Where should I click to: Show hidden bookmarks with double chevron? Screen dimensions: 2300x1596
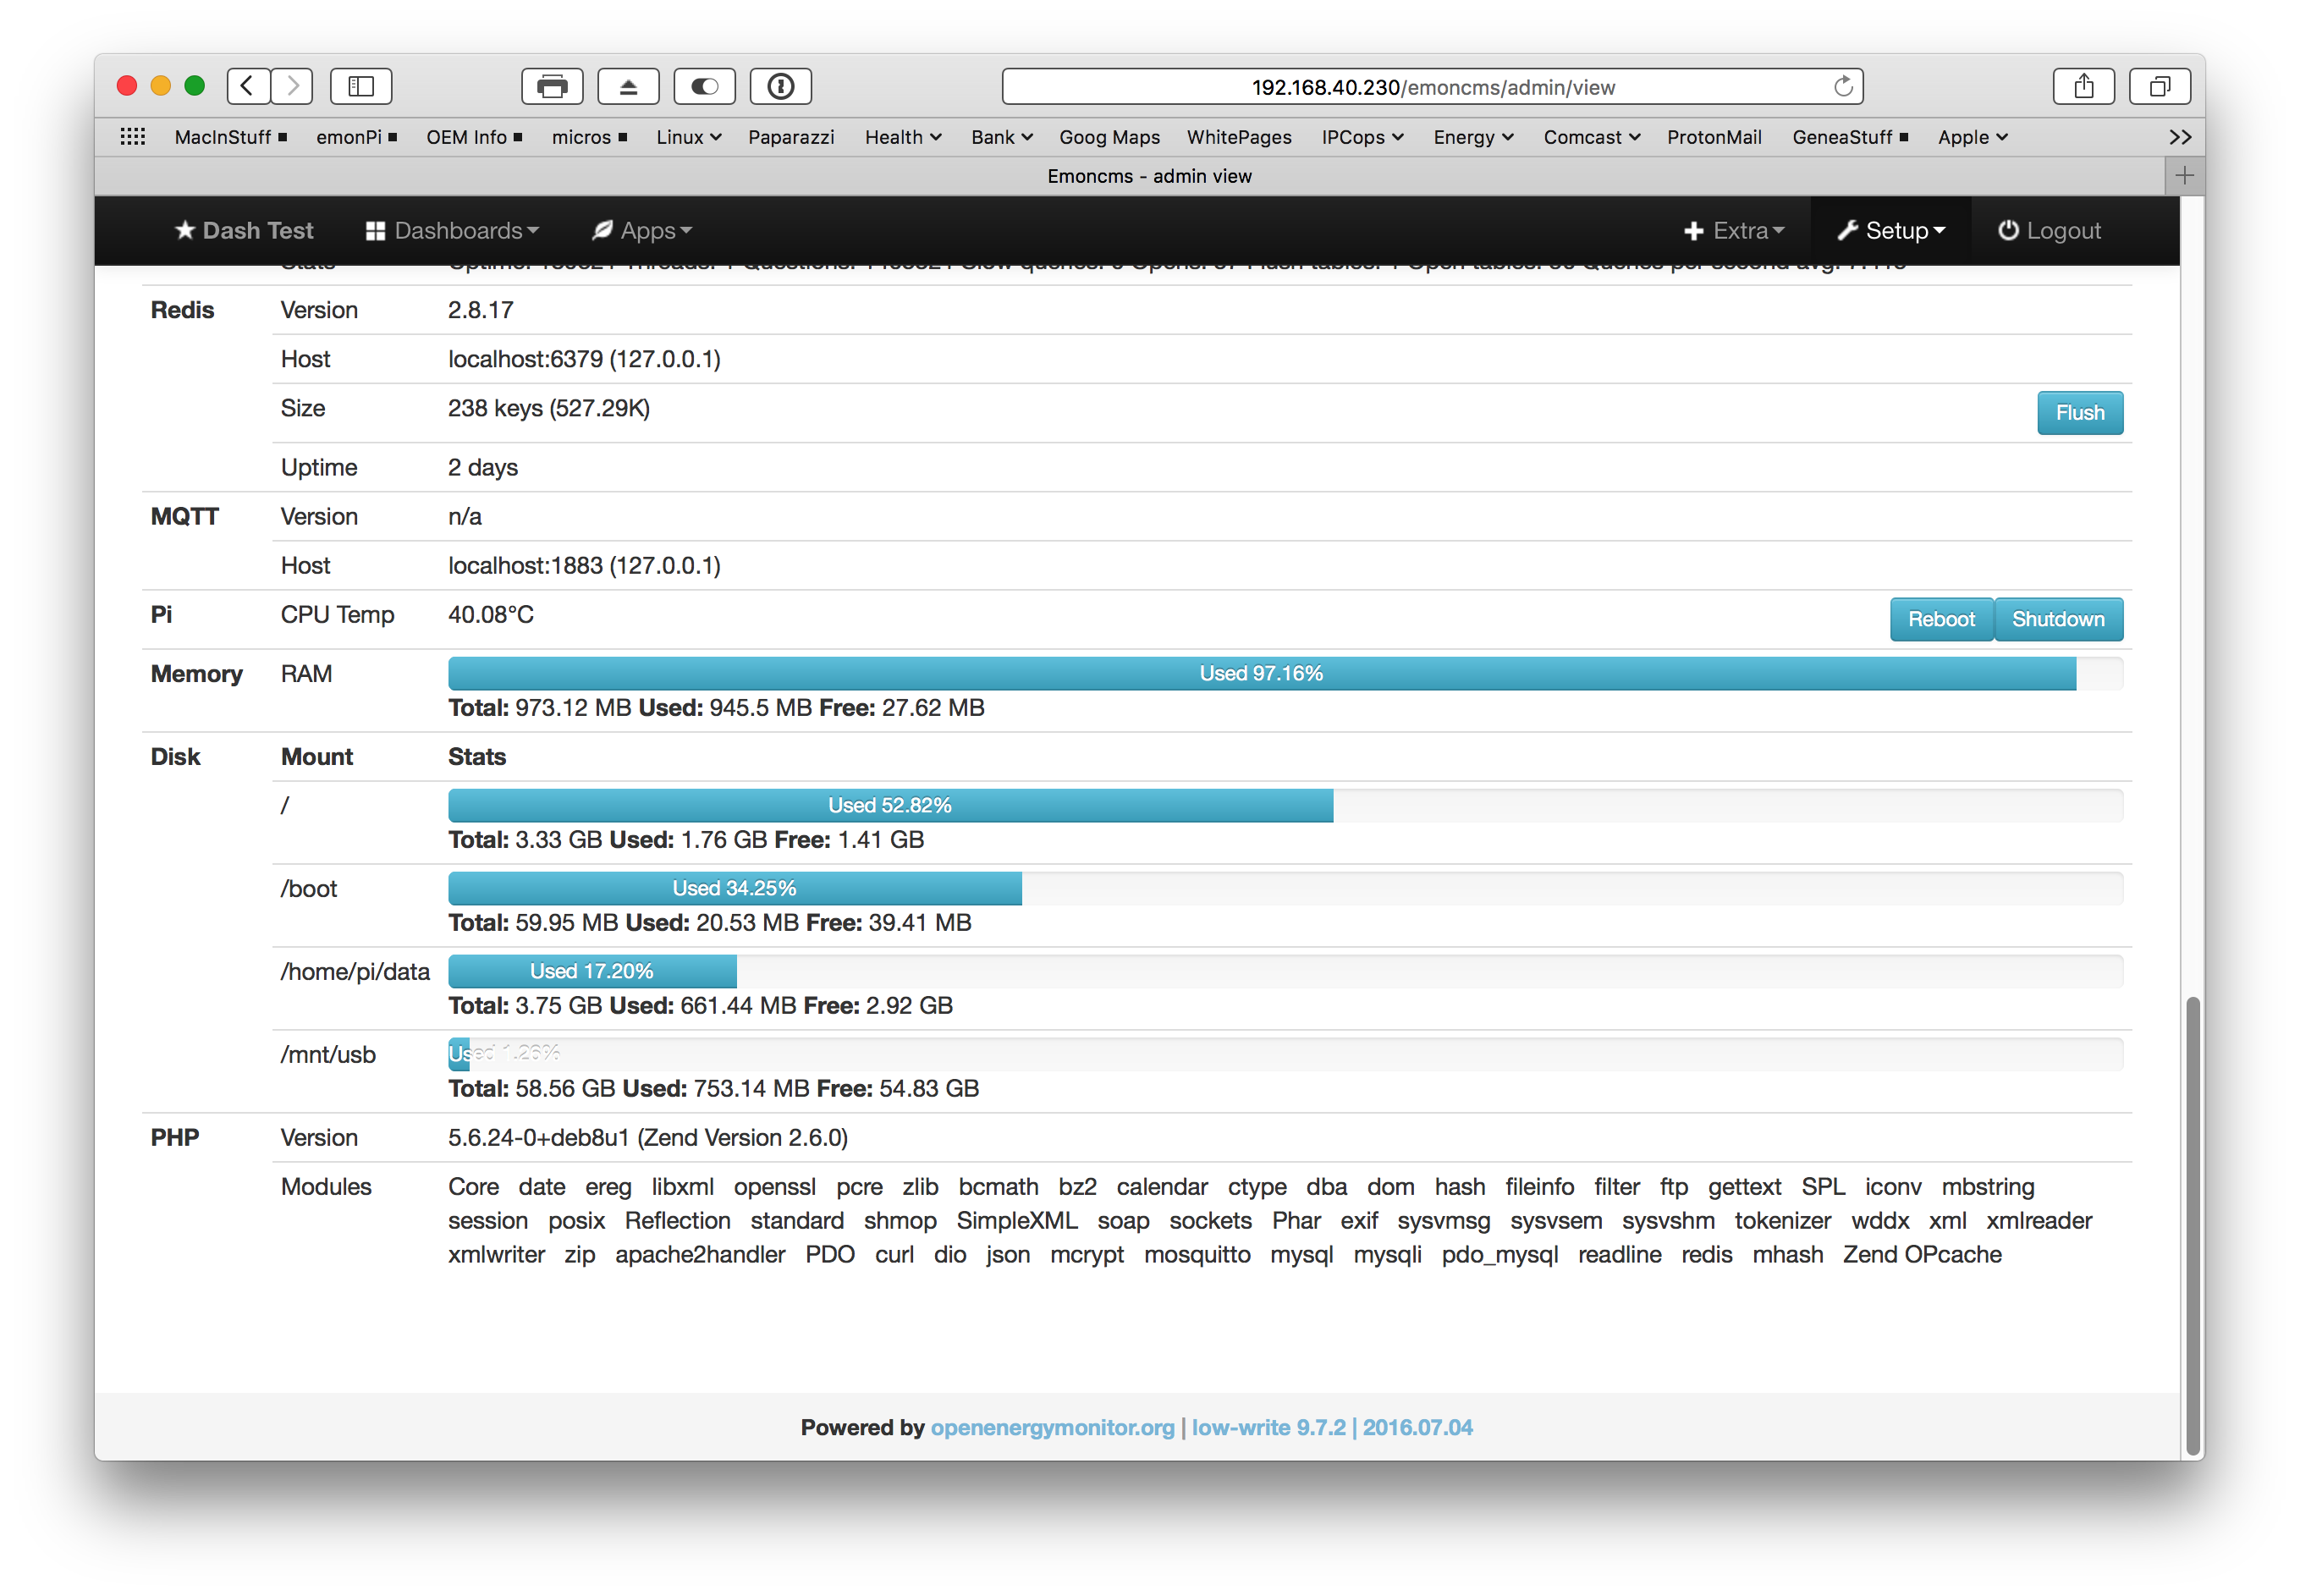click(2180, 137)
